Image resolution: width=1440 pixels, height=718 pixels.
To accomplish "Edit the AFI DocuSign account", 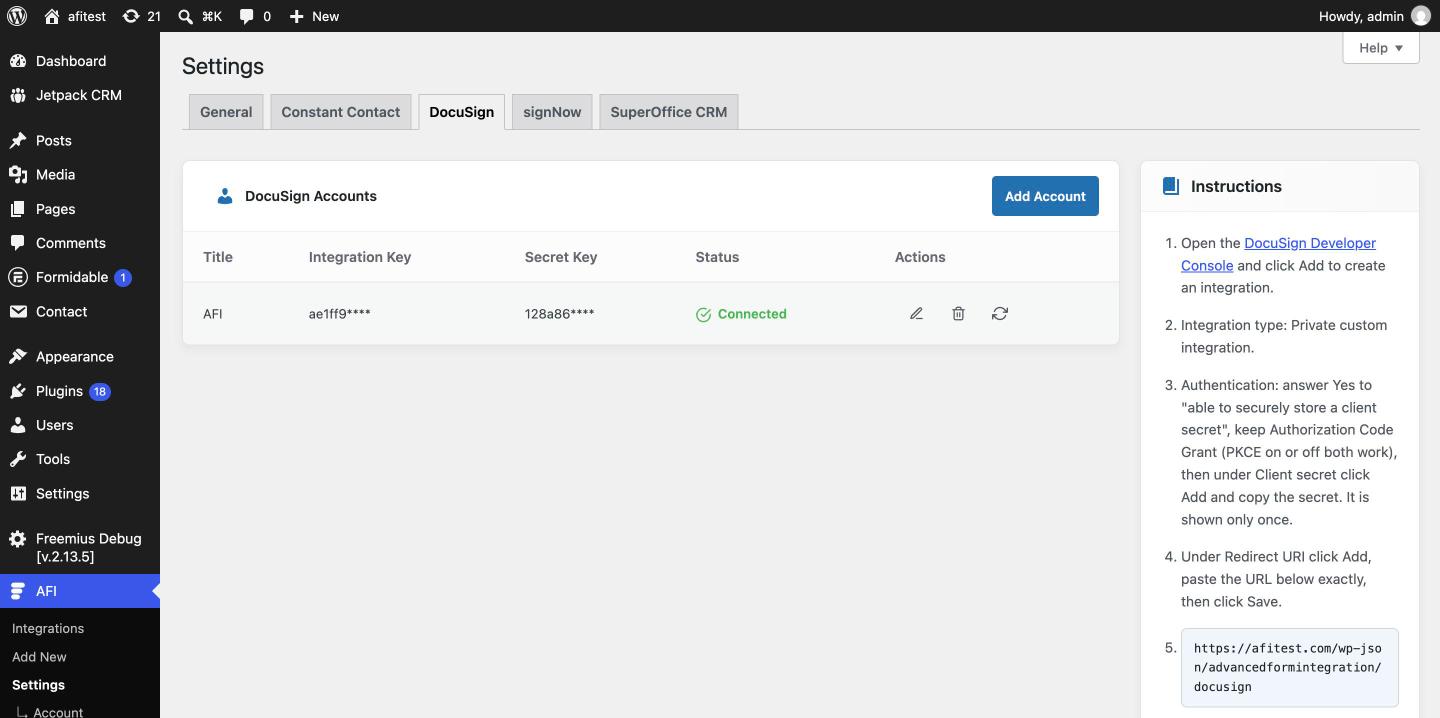I will coord(916,314).
